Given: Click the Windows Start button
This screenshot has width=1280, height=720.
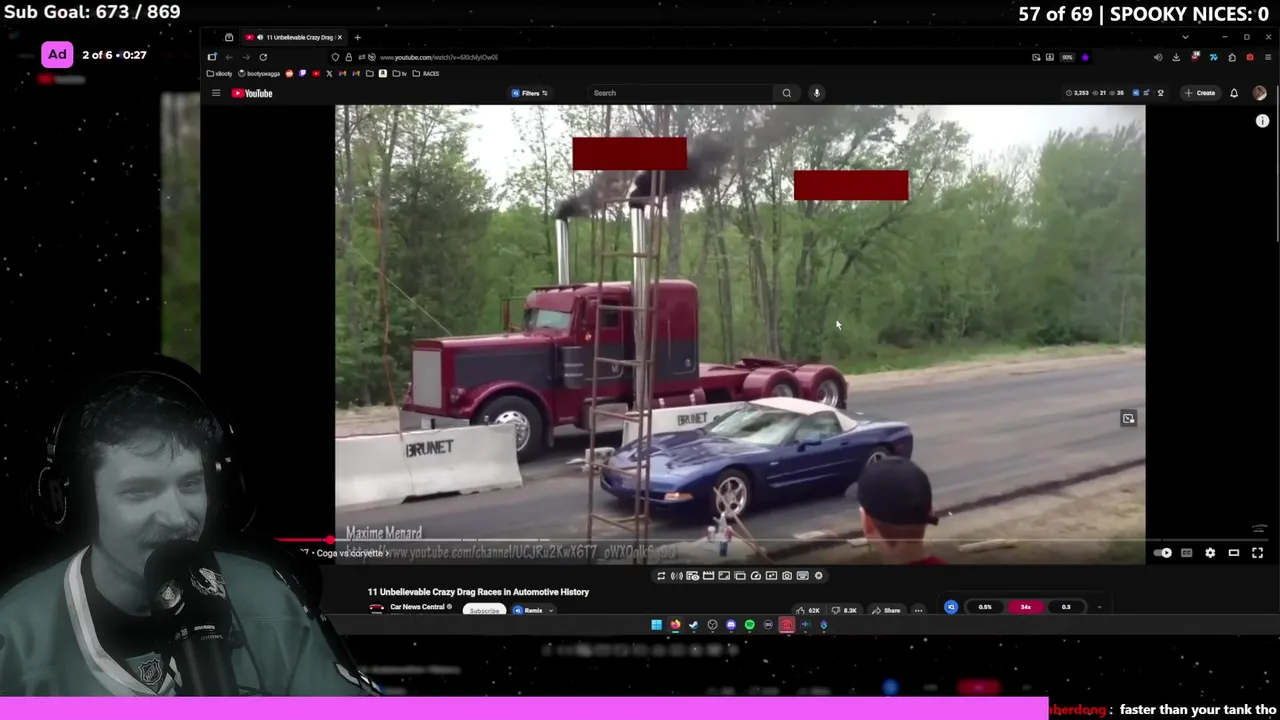Looking at the screenshot, I should (x=656, y=625).
